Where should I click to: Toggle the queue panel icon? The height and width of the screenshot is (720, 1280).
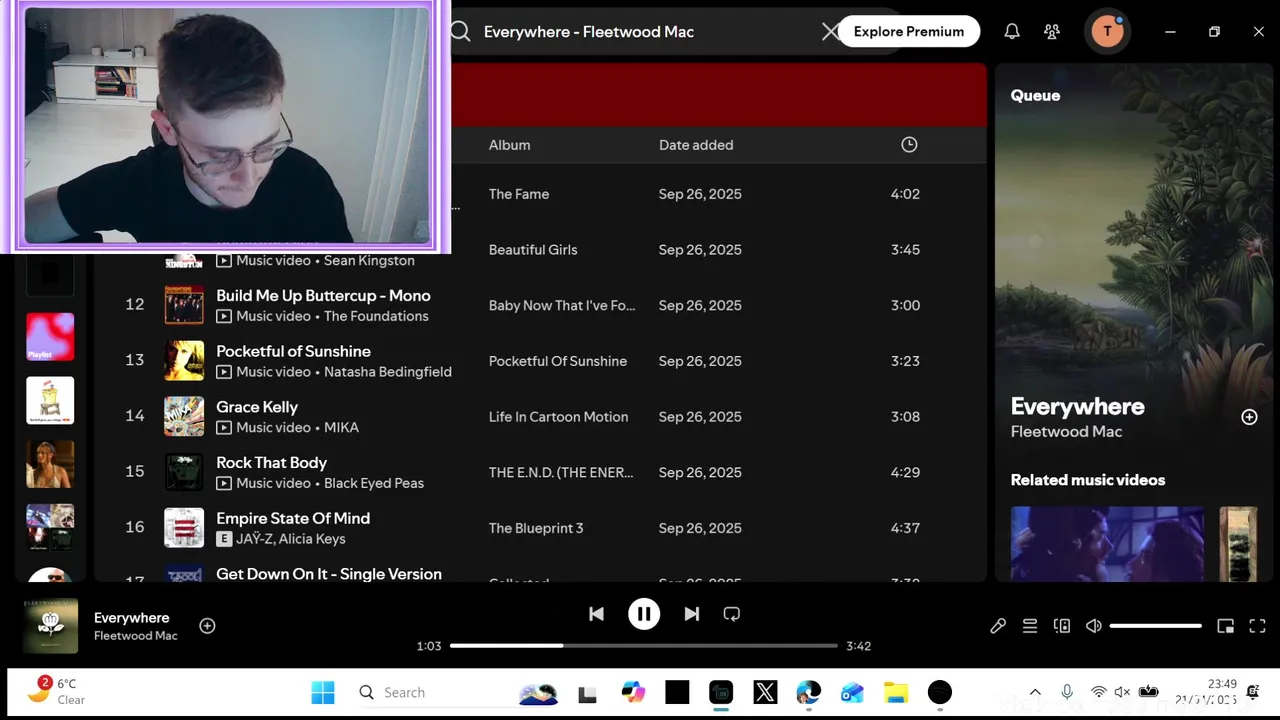click(x=1030, y=626)
